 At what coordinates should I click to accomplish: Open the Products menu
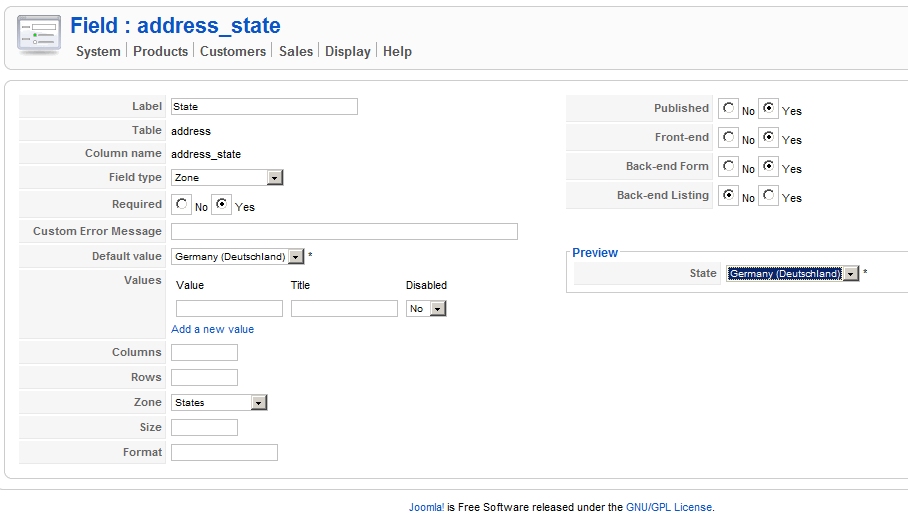point(160,51)
